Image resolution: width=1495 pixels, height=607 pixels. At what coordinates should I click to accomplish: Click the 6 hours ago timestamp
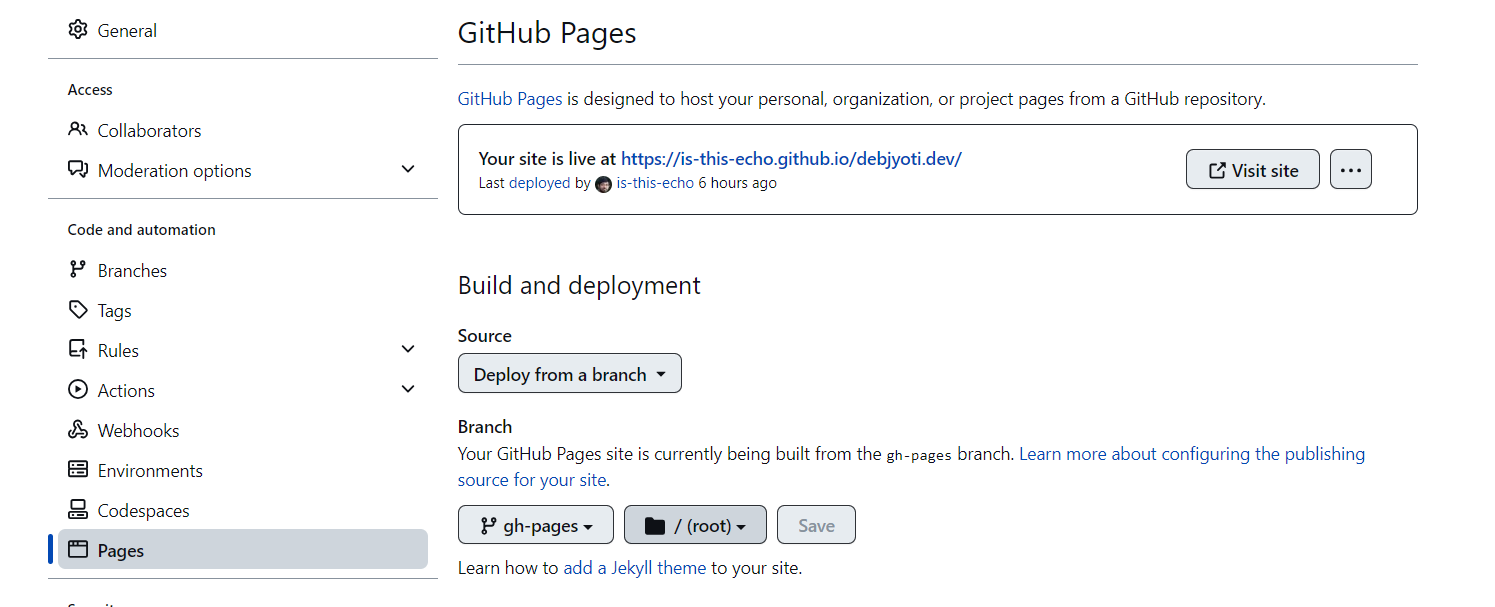737,183
